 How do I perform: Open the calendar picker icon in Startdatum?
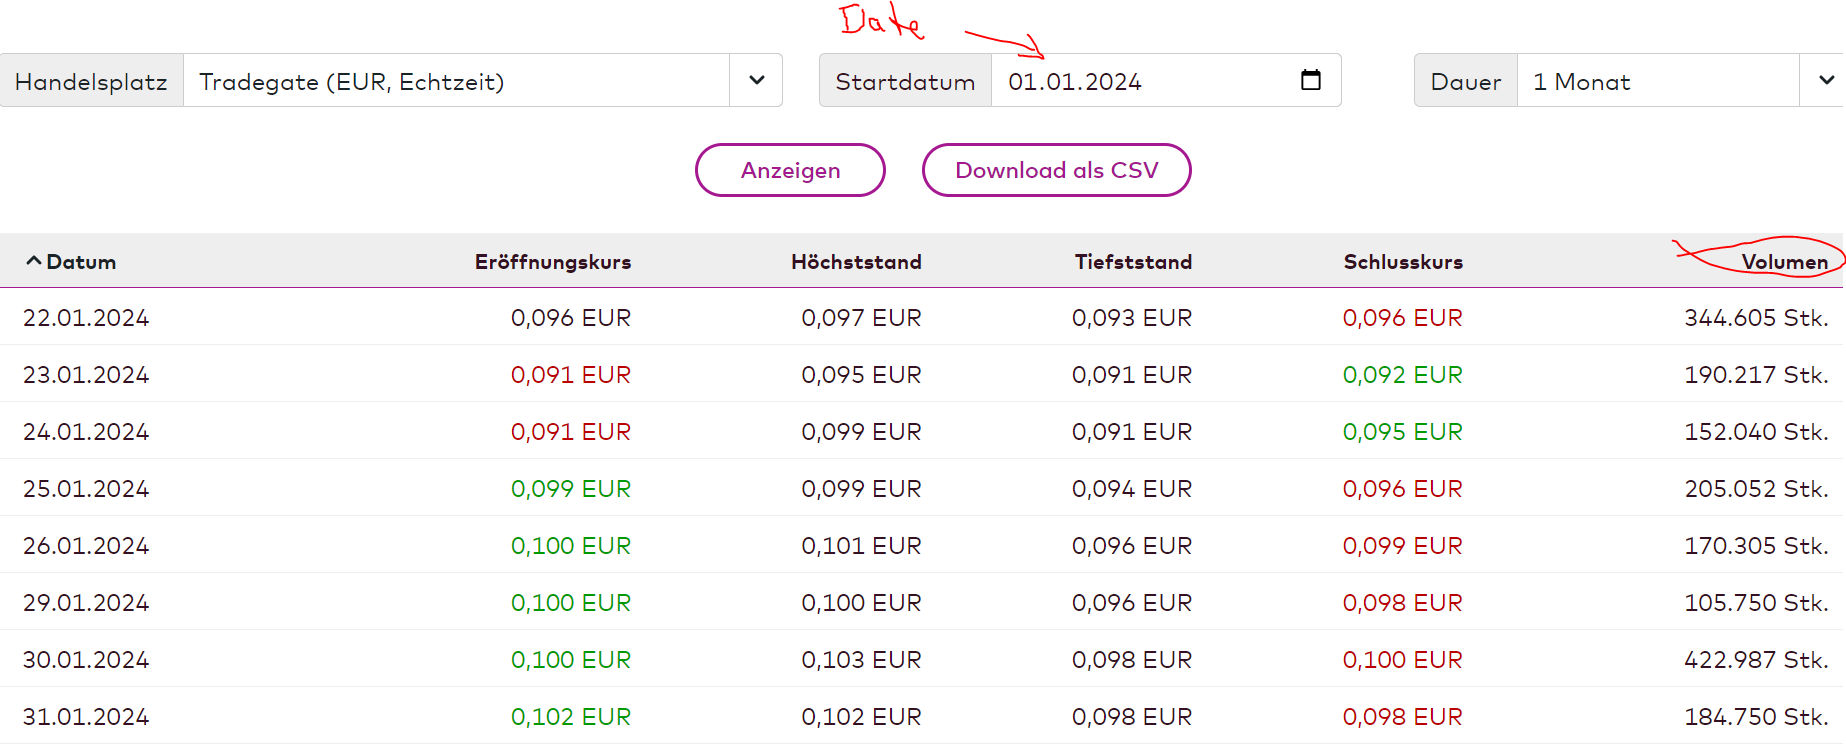(x=1310, y=80)
